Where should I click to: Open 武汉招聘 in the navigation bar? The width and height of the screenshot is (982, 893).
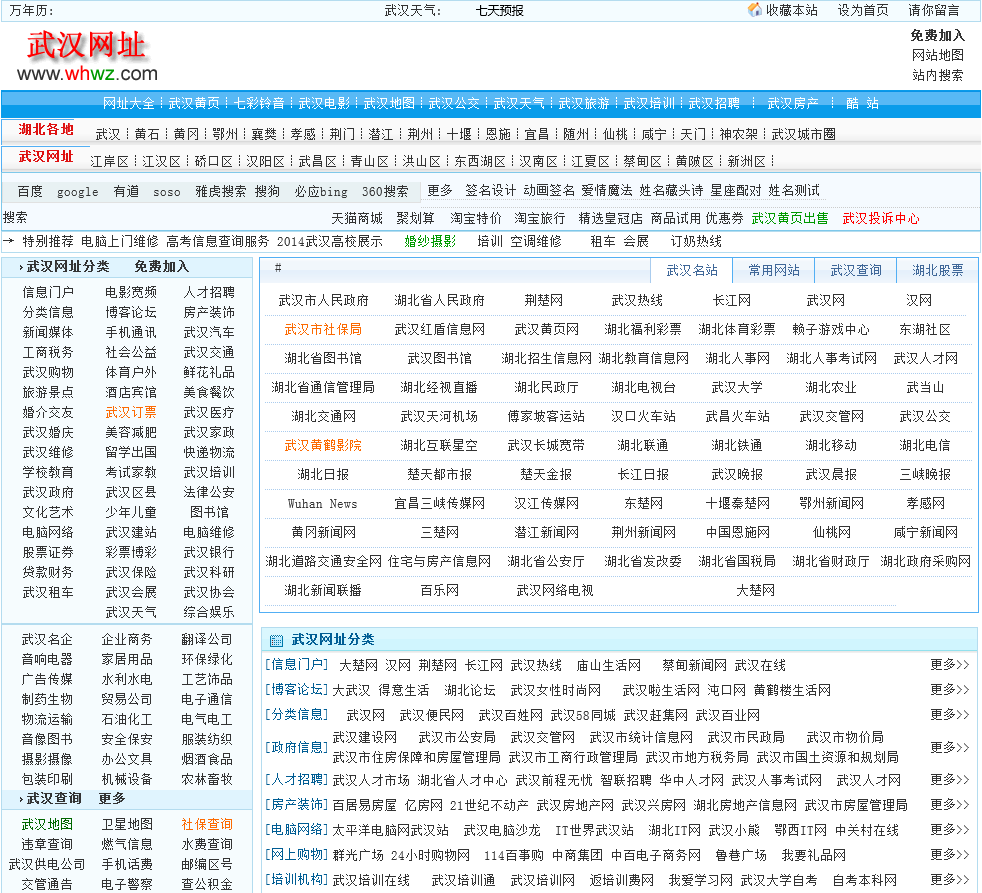coord(714,103)
